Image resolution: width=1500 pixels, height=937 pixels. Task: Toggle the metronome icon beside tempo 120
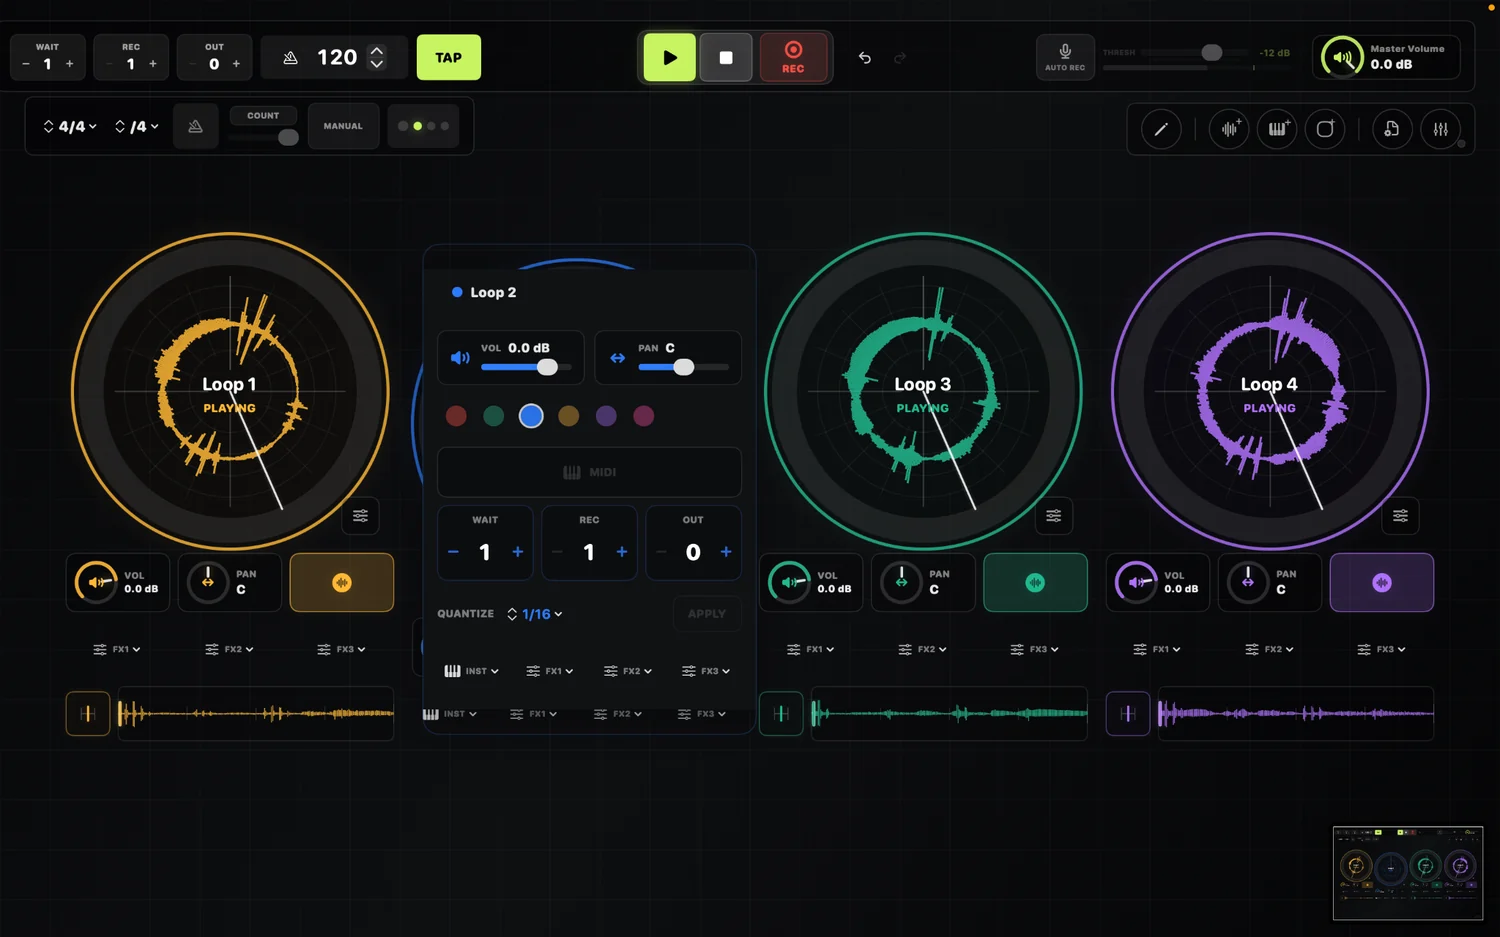[x=290, y=58]
